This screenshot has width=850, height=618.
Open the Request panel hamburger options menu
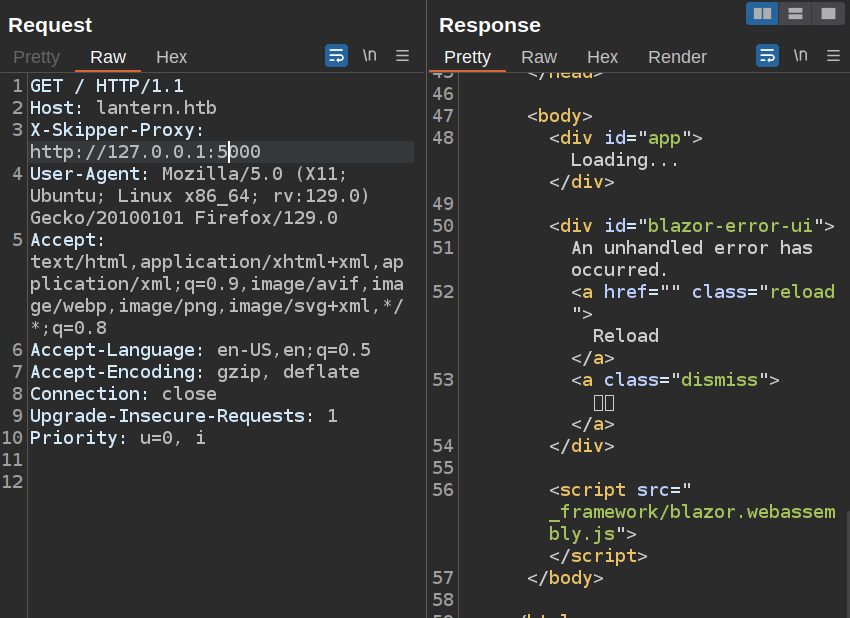click(x=402, y=56)
